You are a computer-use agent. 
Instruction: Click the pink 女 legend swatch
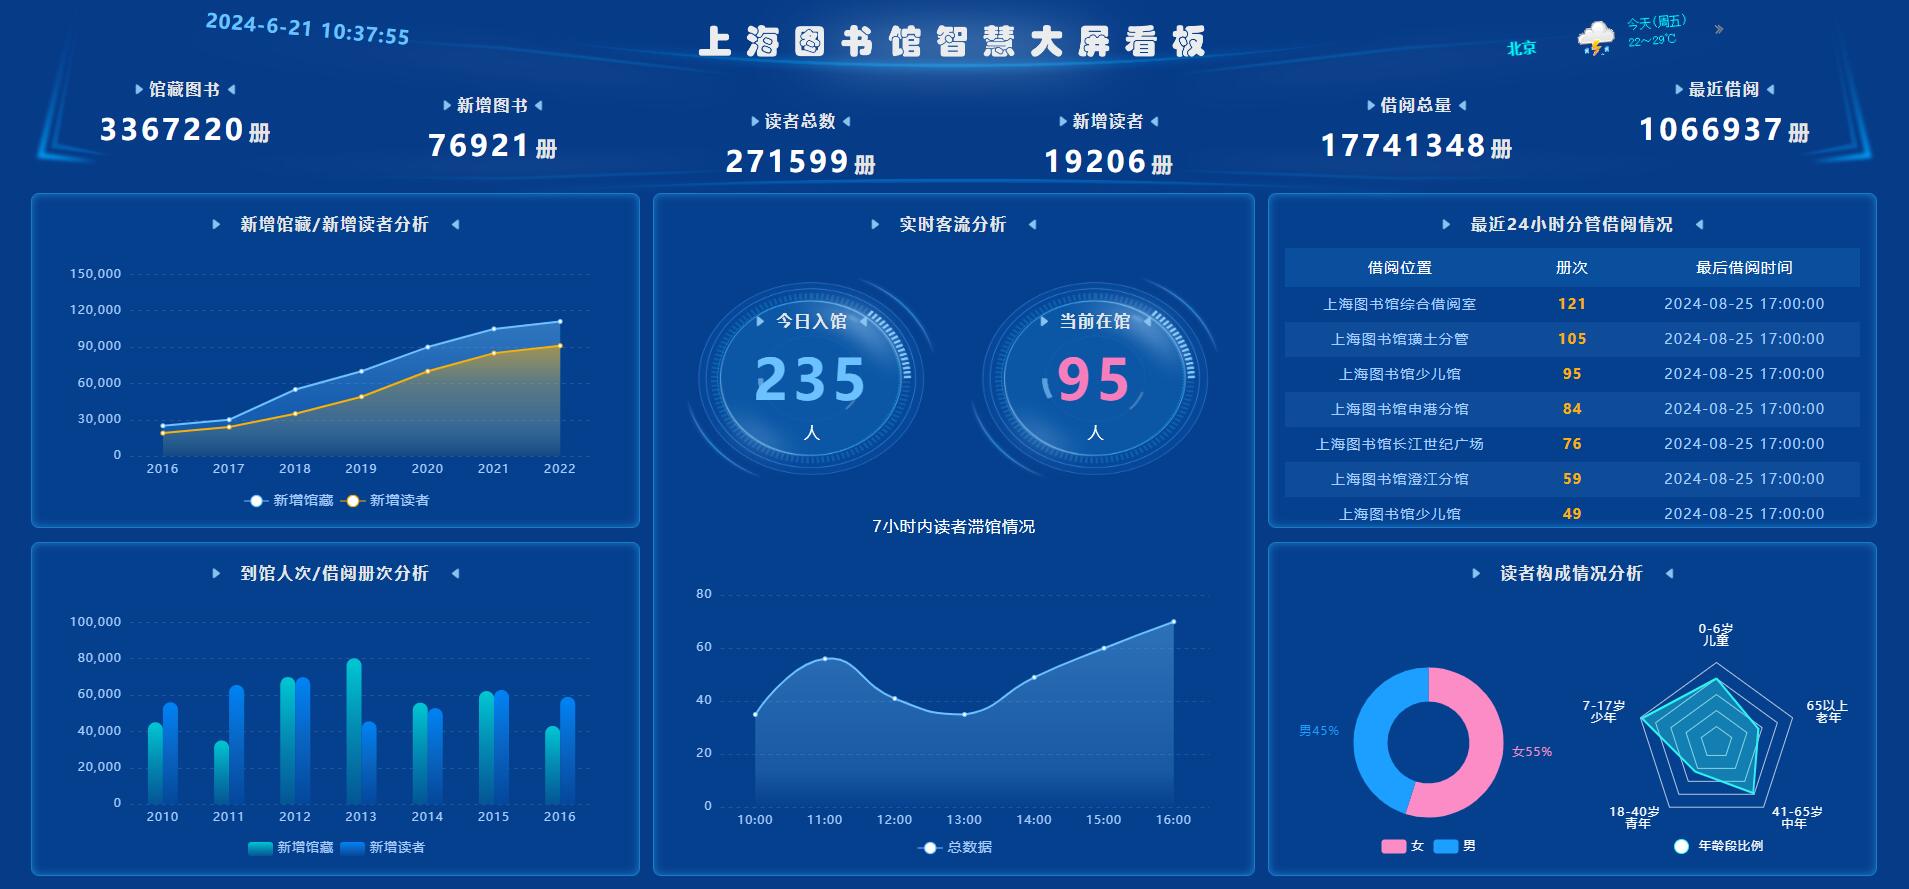coord(1393,847)
